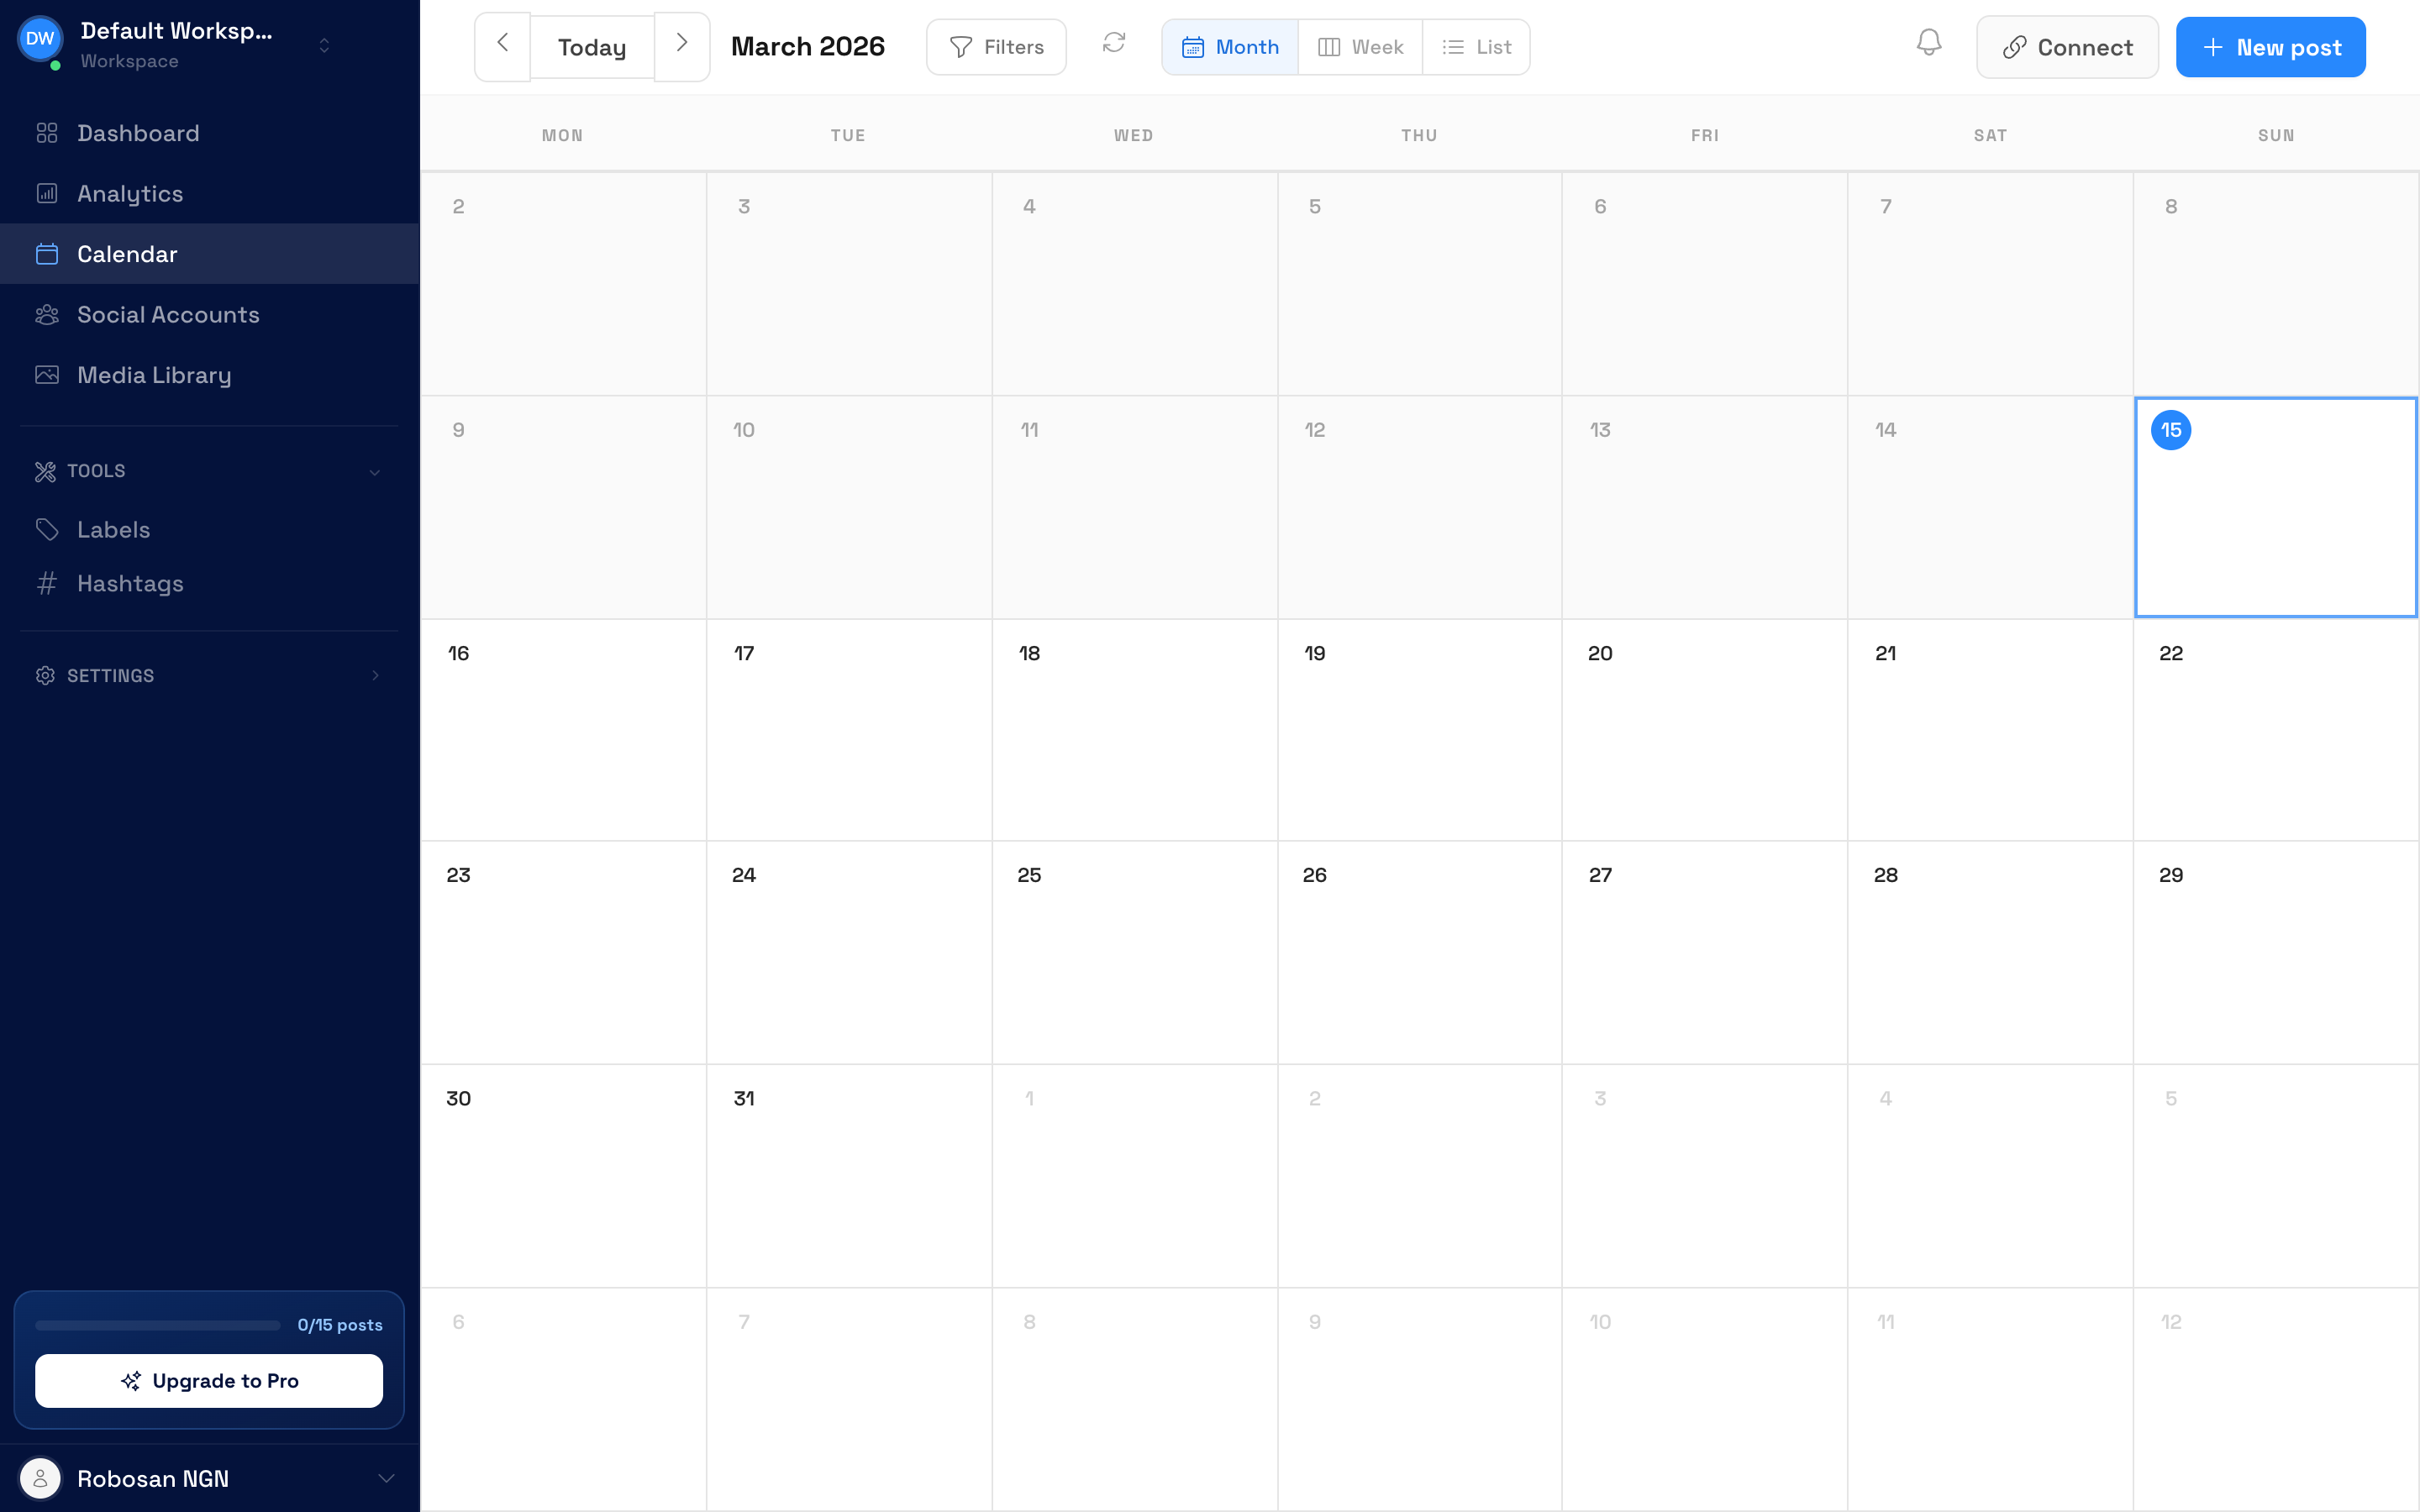Open the Filters panel
The width and height of the screenshot is (2420, 1512).
coord(995,46)
